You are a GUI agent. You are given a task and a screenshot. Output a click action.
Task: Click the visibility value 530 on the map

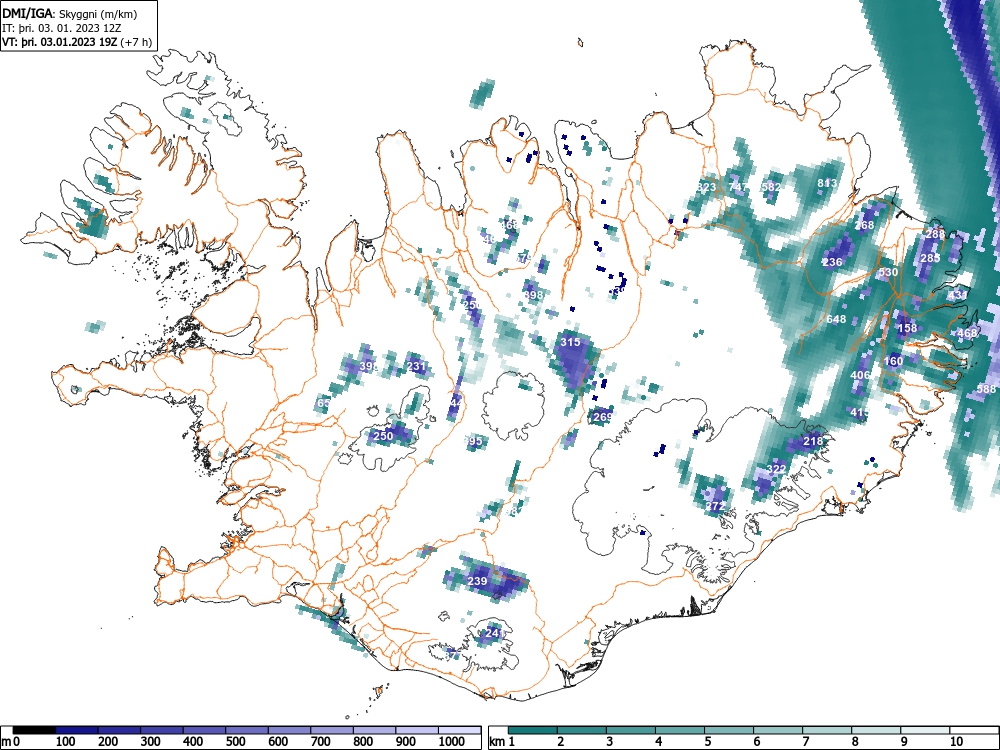click(888, 272)
